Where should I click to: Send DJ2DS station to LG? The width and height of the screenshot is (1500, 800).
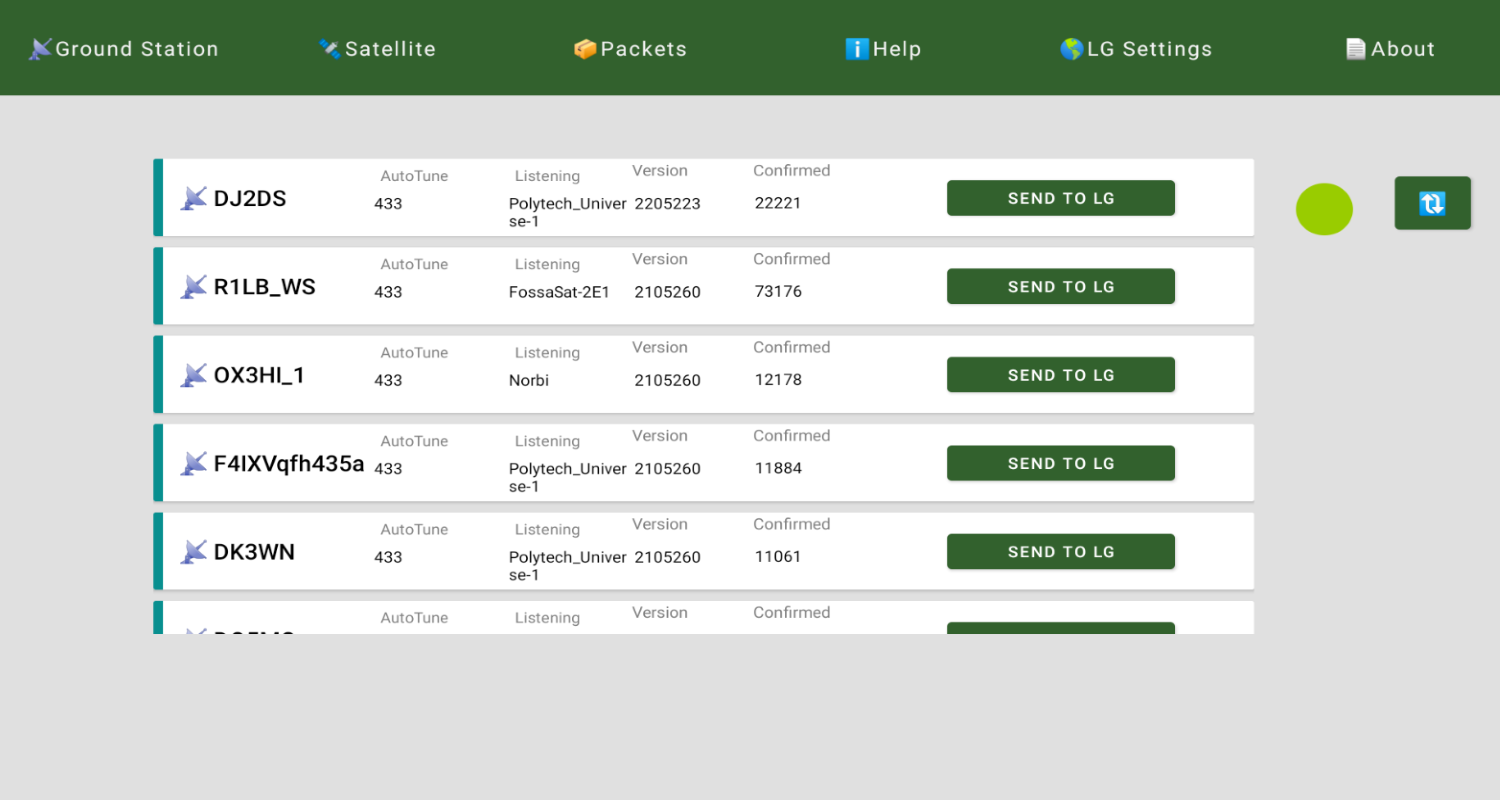coord(1061,198)
